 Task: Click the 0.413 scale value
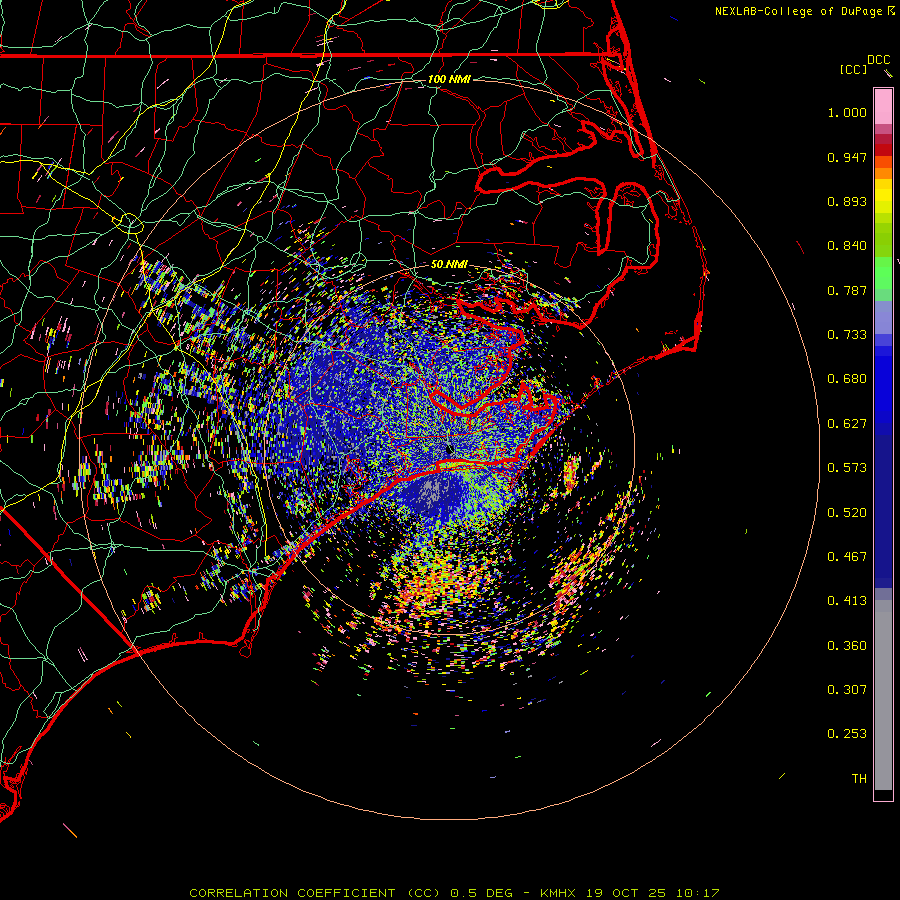click(847, 601)
